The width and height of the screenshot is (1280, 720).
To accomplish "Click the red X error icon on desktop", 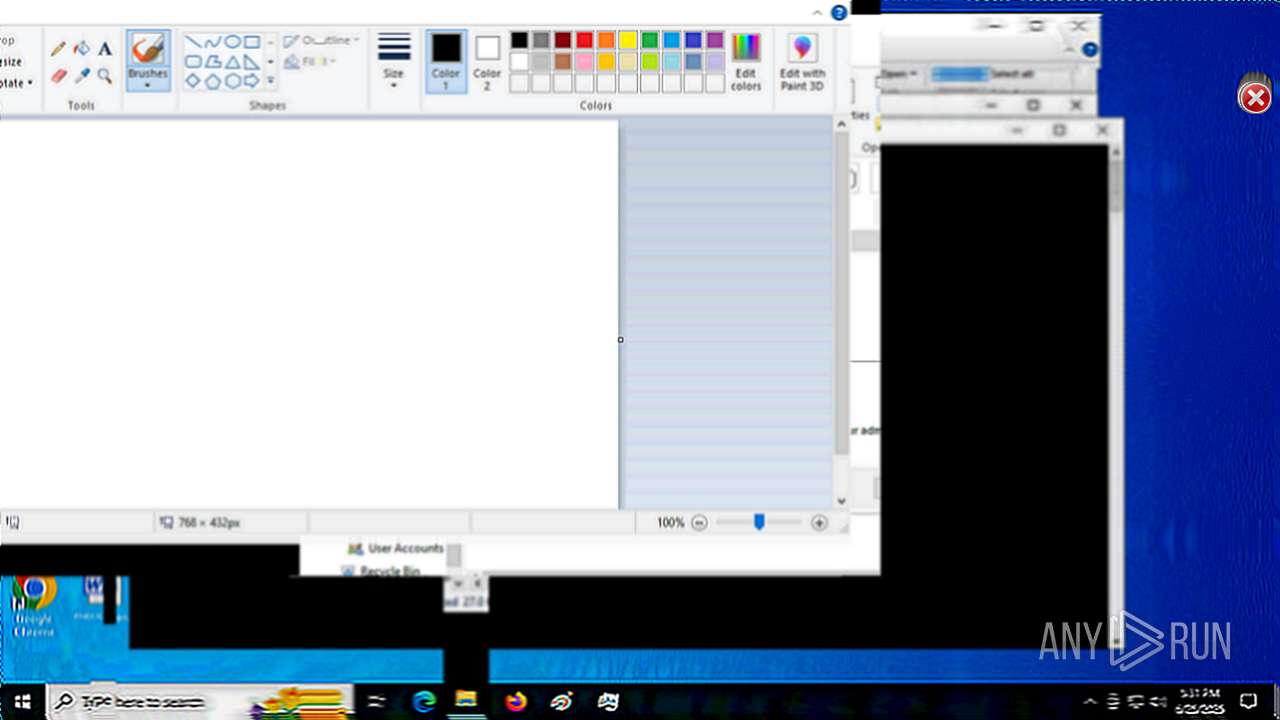I will [1255, 97].
